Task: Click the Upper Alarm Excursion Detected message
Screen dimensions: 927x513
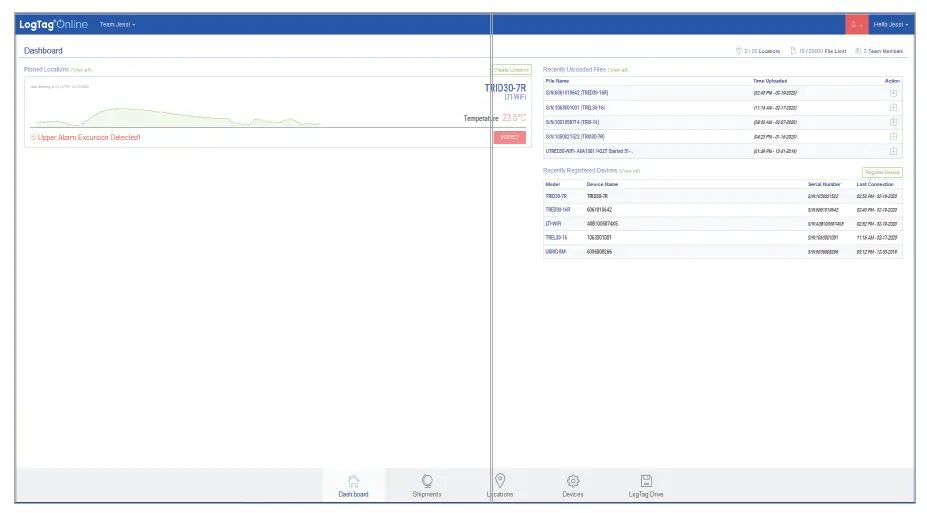Action: 89,137
